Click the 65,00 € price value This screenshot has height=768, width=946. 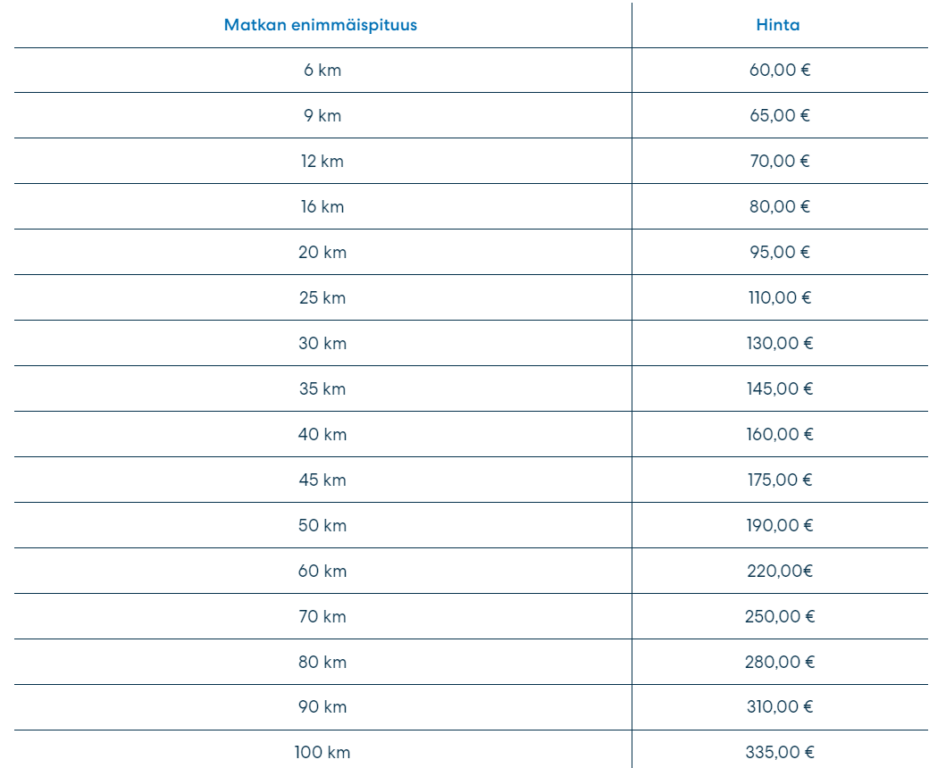click(785, 116)
